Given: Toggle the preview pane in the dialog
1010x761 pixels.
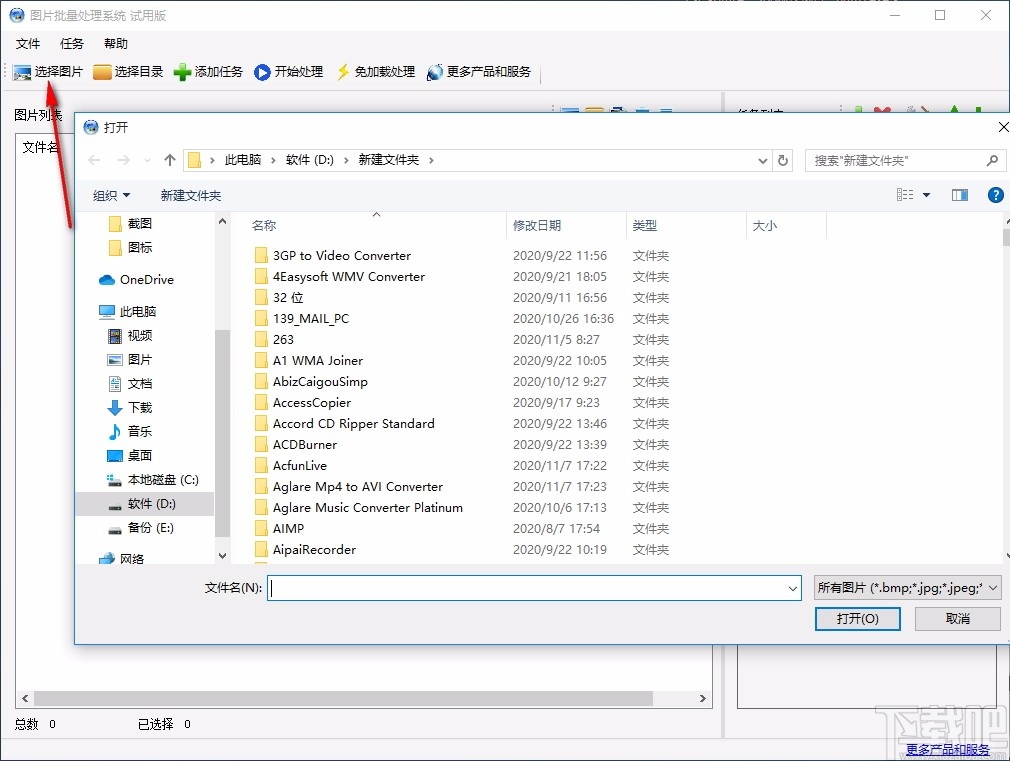Looking at the screenshot, I should click(x=959, y=195).
